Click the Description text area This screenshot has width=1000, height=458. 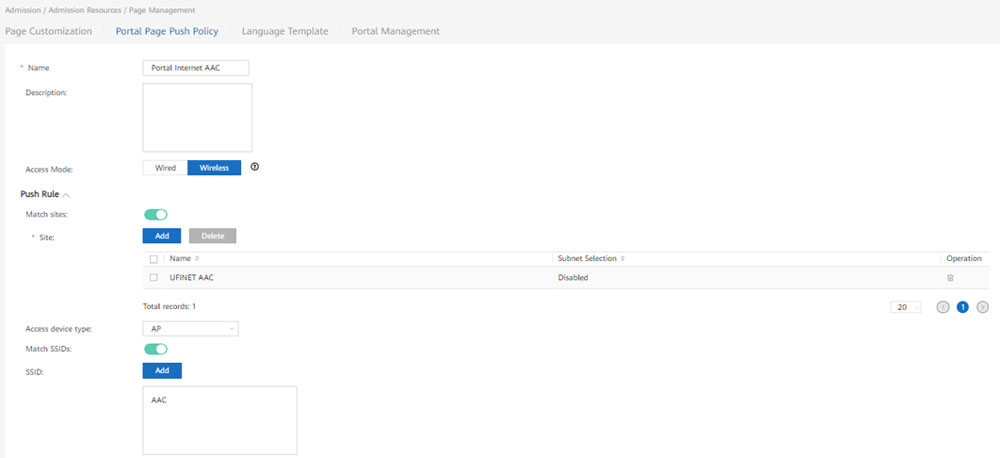(197, 117)
